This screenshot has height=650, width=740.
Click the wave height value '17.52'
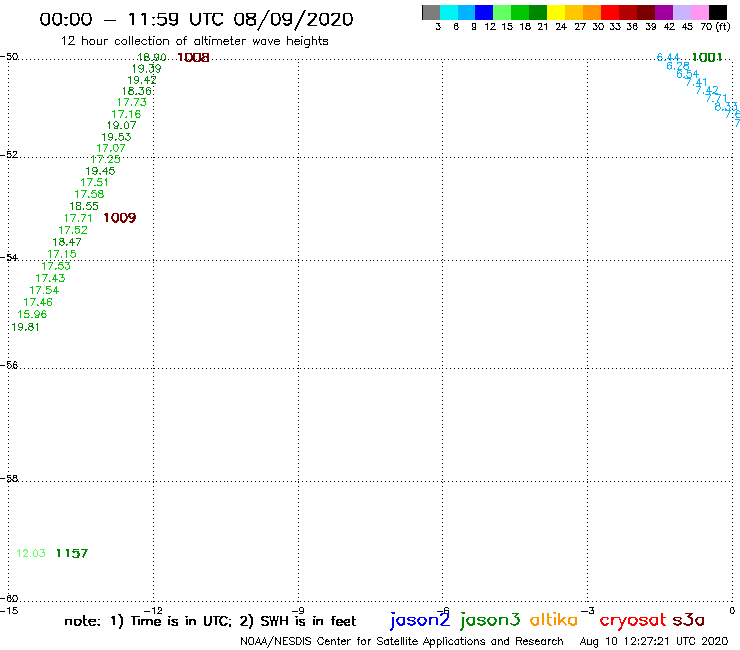click(73, 230)
